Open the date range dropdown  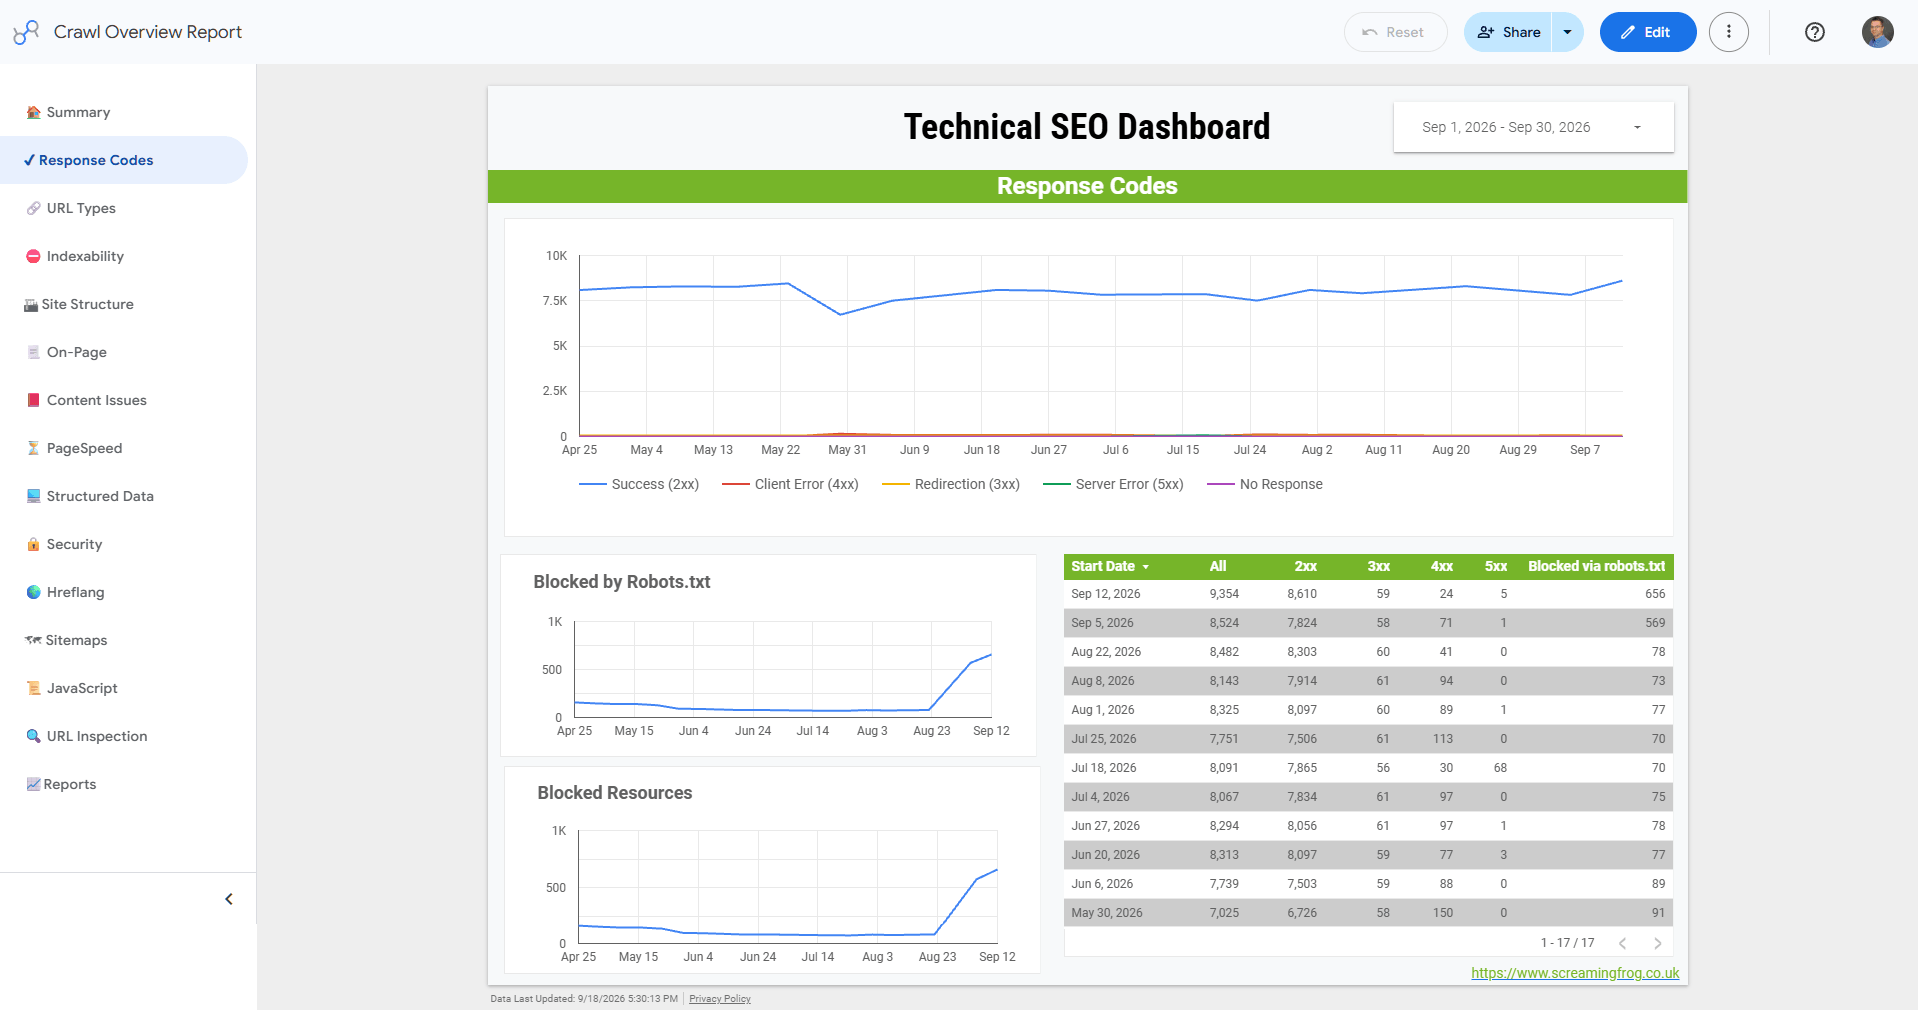point(1533,127)
